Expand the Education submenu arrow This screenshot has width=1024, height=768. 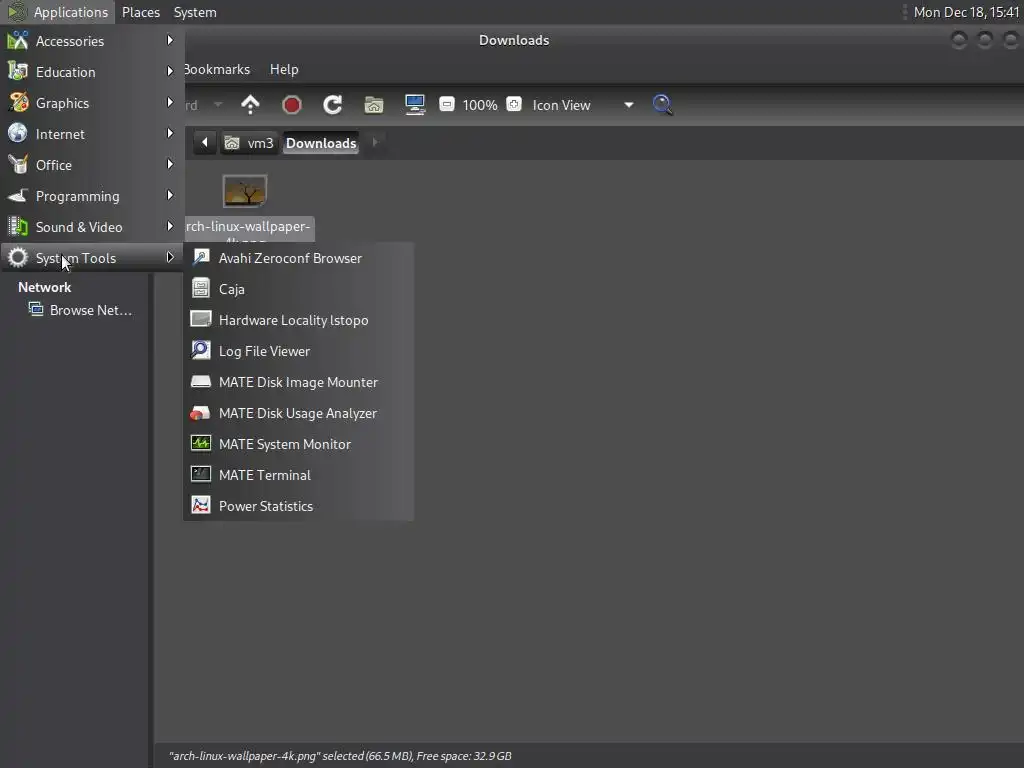170,71
